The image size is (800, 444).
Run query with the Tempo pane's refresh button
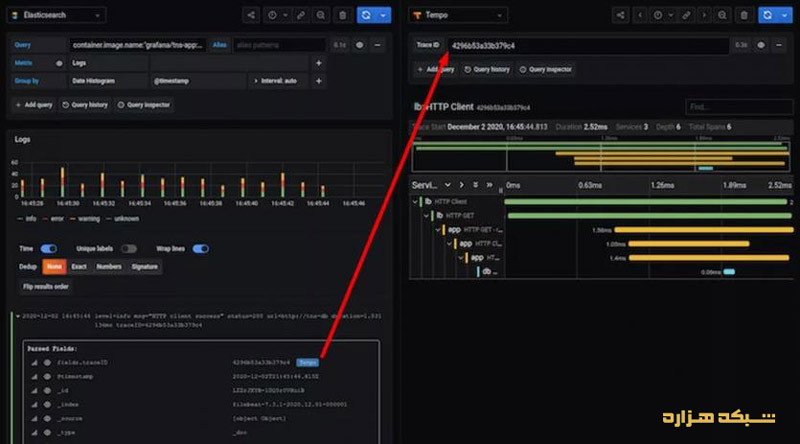767,15
